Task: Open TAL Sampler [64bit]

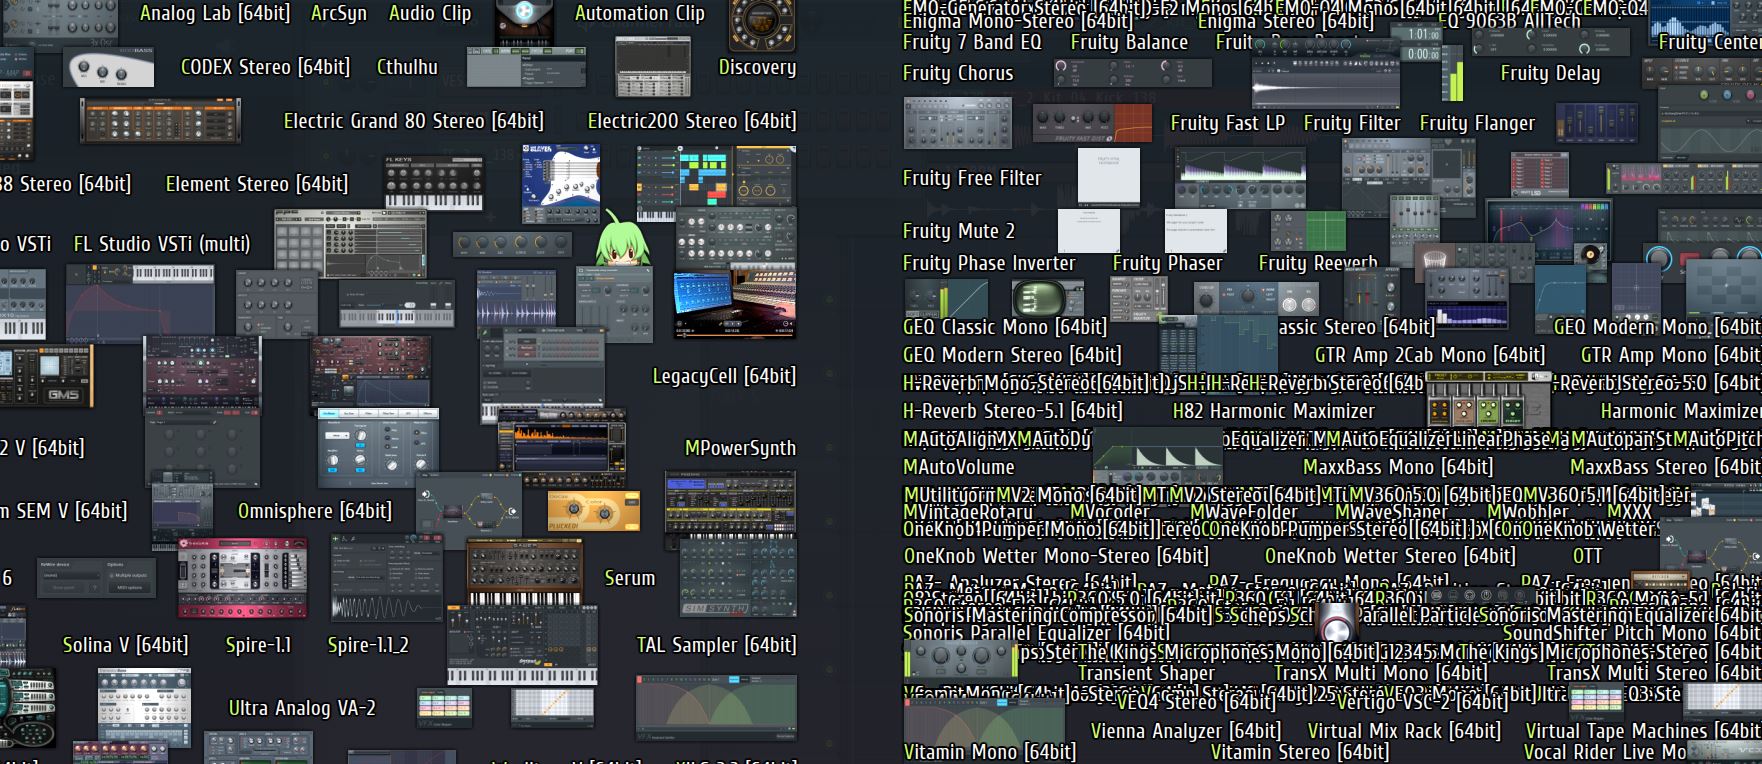Action: [717, 646]
